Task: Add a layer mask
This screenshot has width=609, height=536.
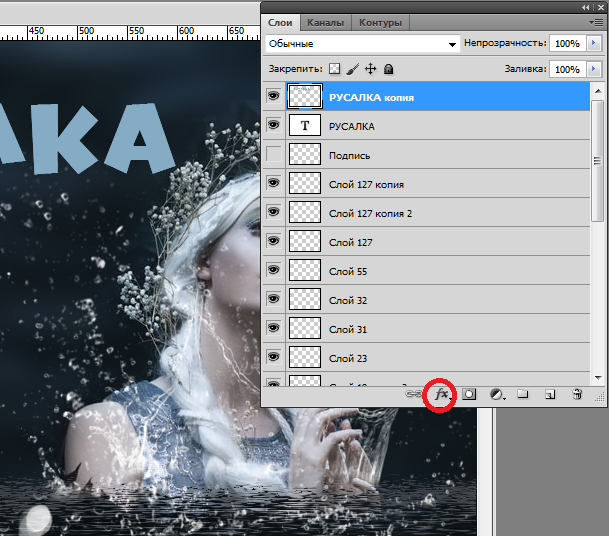Action: (x=468, y=395)
